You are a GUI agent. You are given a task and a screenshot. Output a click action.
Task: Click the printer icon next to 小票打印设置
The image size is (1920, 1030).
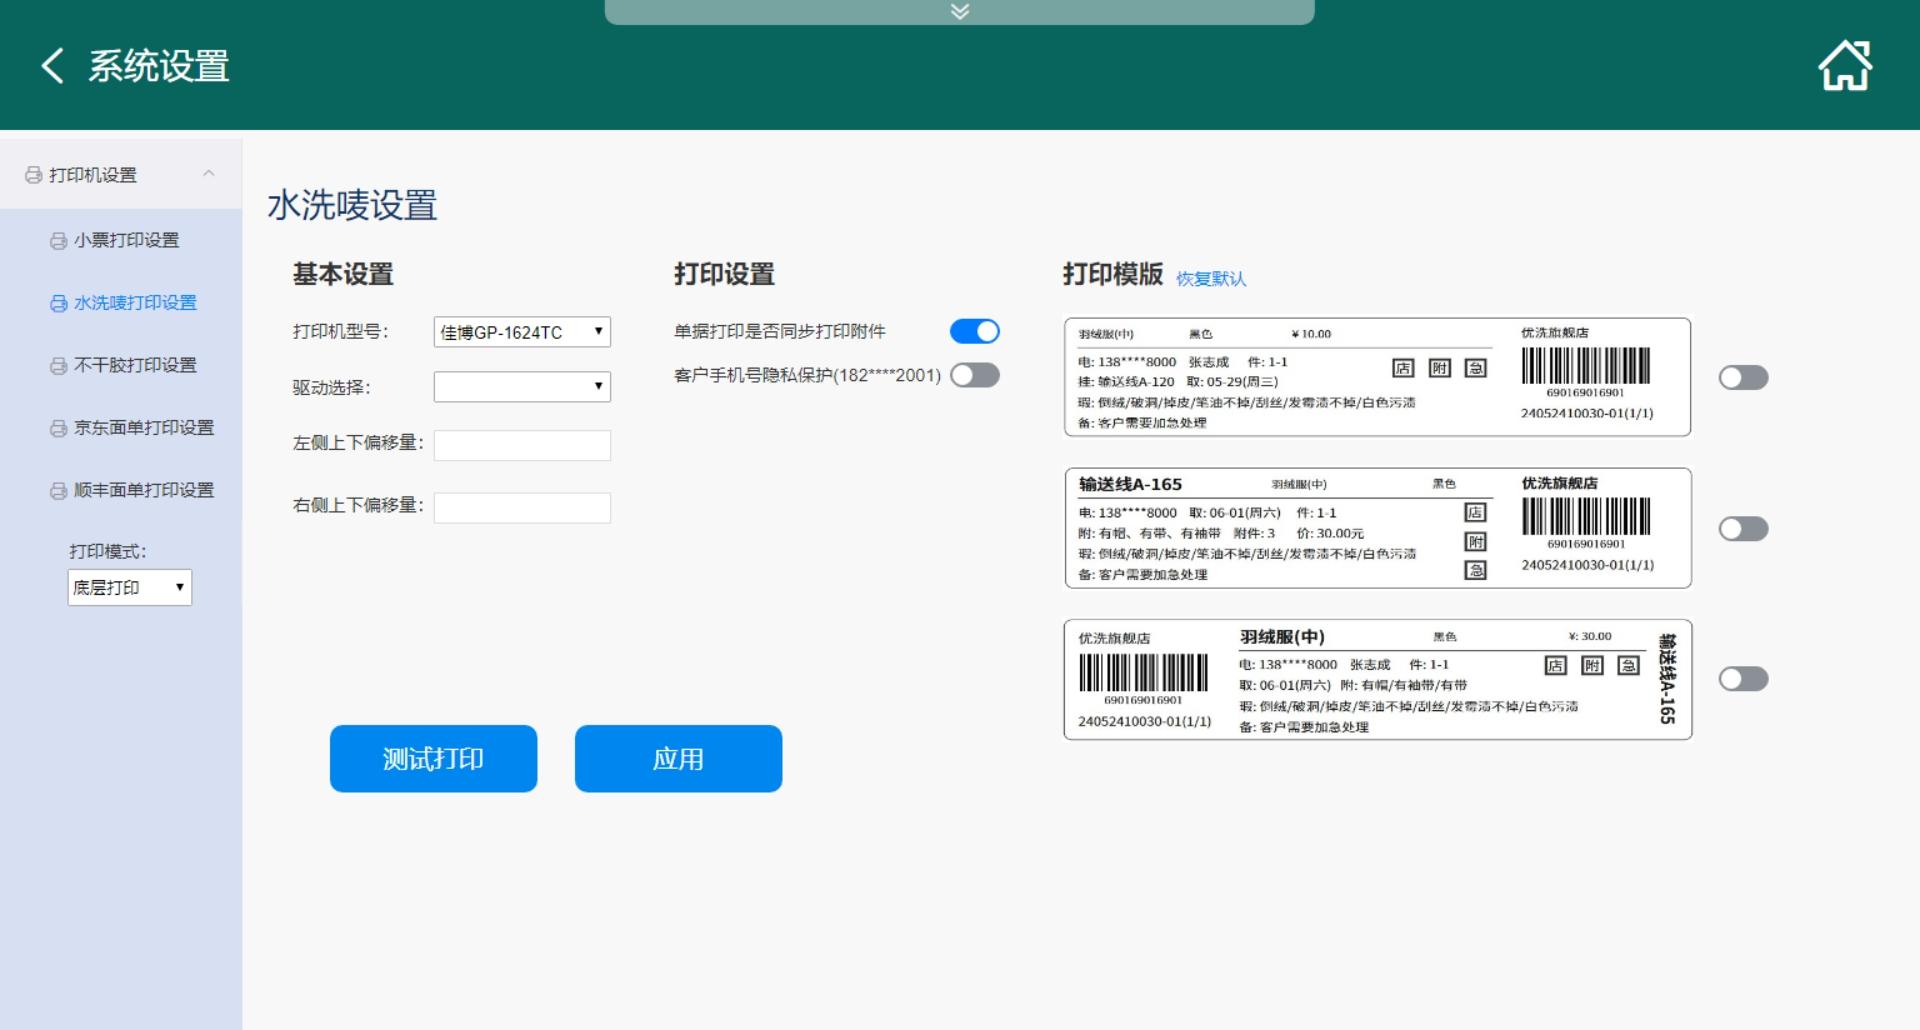pos(59,241)
